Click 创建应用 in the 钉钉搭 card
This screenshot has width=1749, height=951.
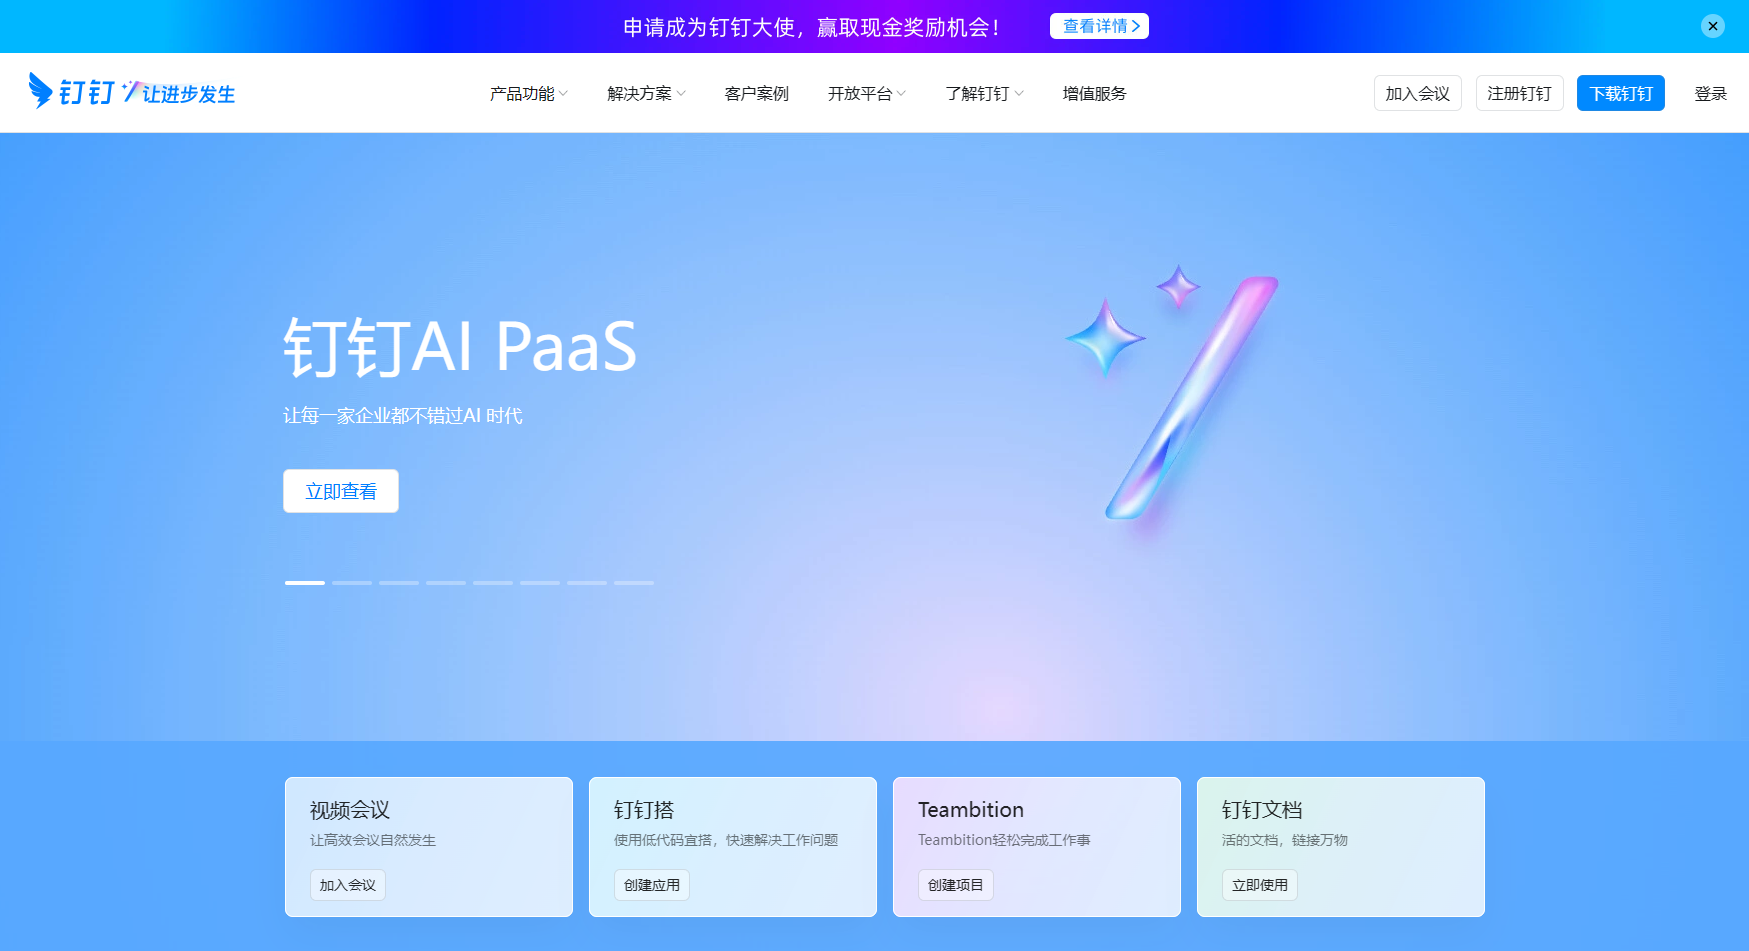coord(651,885)
